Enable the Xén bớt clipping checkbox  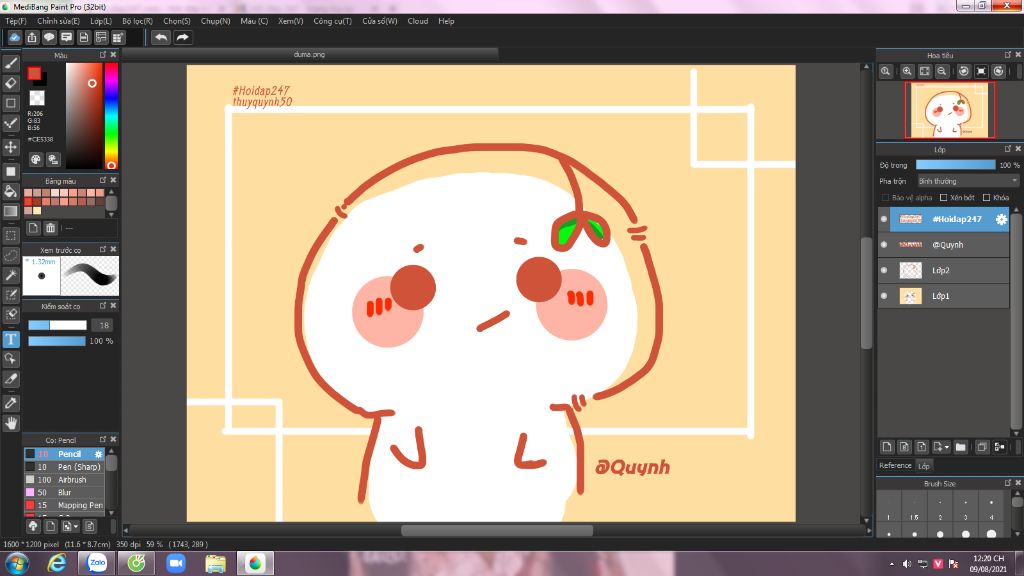point(943,197)
